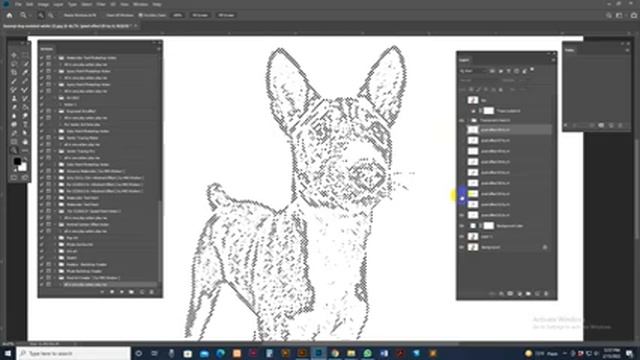The height and width of the screenshot is (360, 640).
Task: Click Record button in Actions panel
Action: tap(112, 292)
